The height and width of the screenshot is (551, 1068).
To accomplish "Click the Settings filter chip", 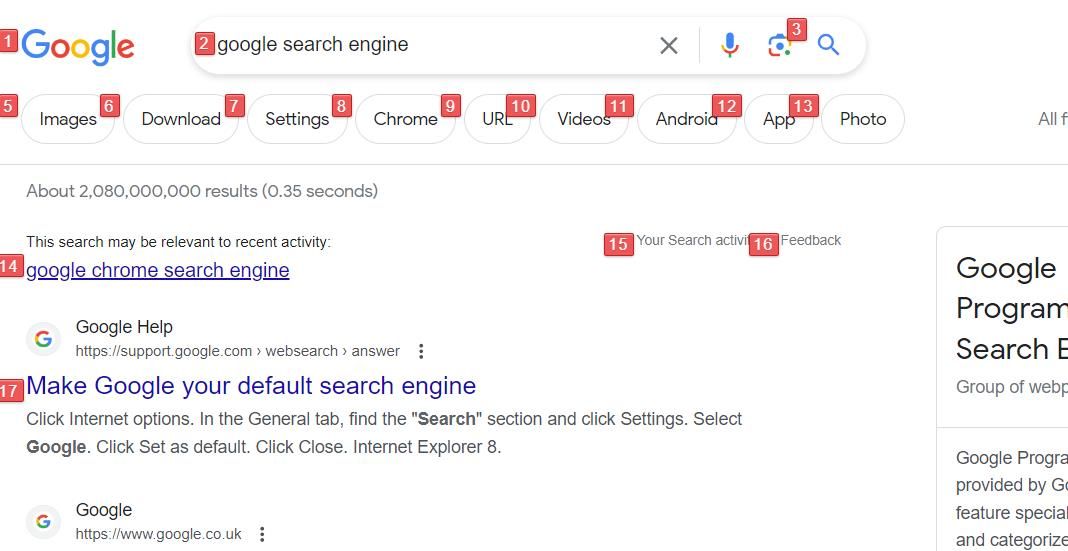I will (x=297, y=119).
